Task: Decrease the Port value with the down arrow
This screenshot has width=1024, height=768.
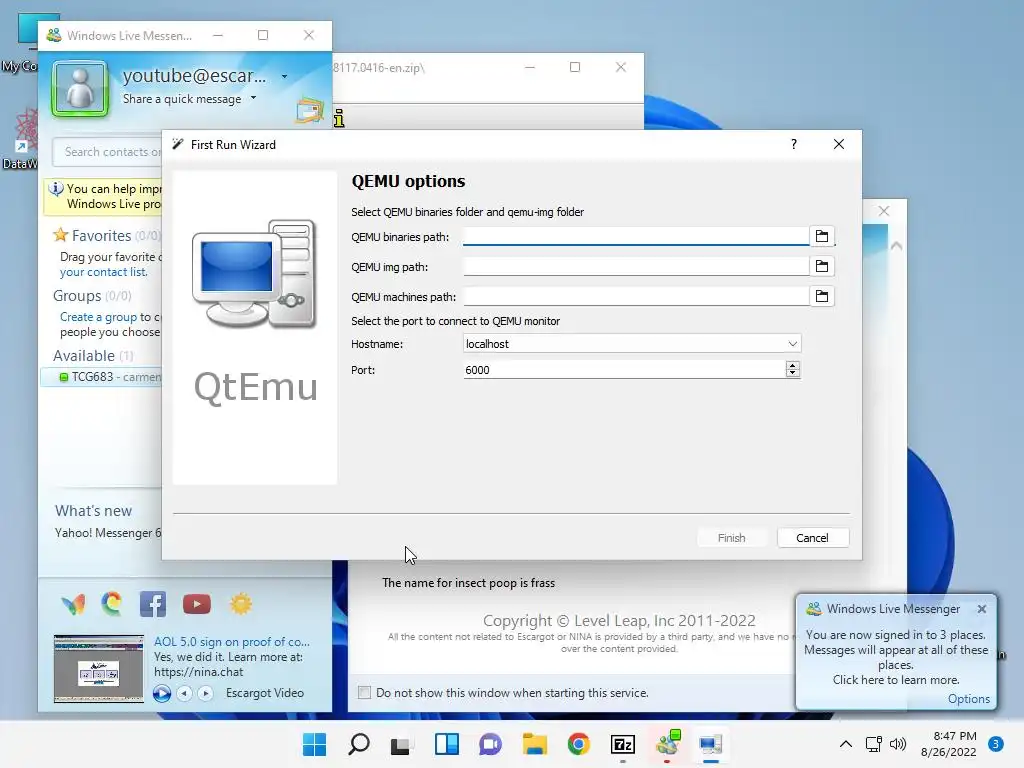Action: click(792, 374)
